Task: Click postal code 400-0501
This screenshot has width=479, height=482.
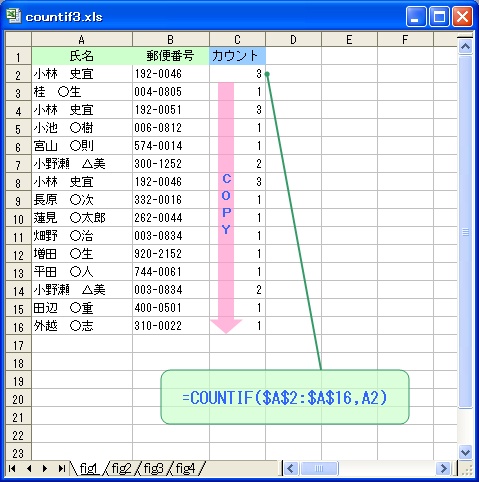Action: 171,308
